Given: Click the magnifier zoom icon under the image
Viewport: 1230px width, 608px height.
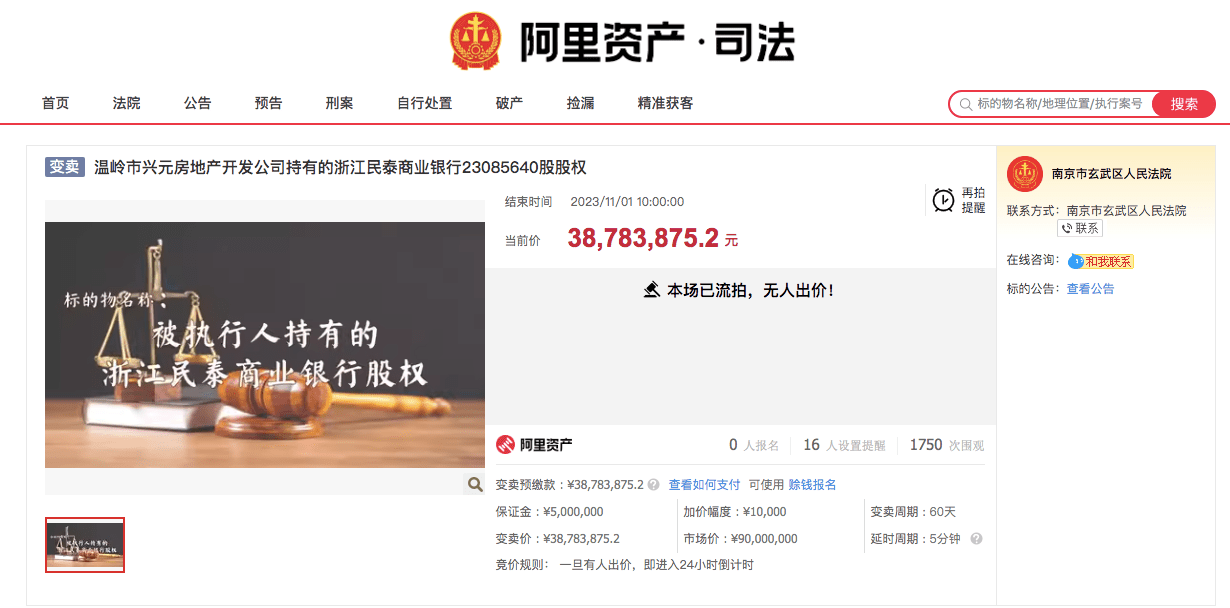Looking at the screenshot, I should coord(475,484).
